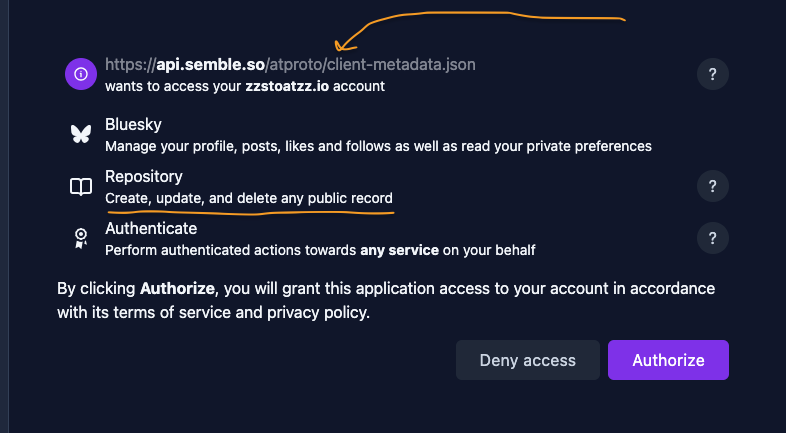Click the 'Manage your profile, posts, likes' description
The image size is (786, 433).
378,146
